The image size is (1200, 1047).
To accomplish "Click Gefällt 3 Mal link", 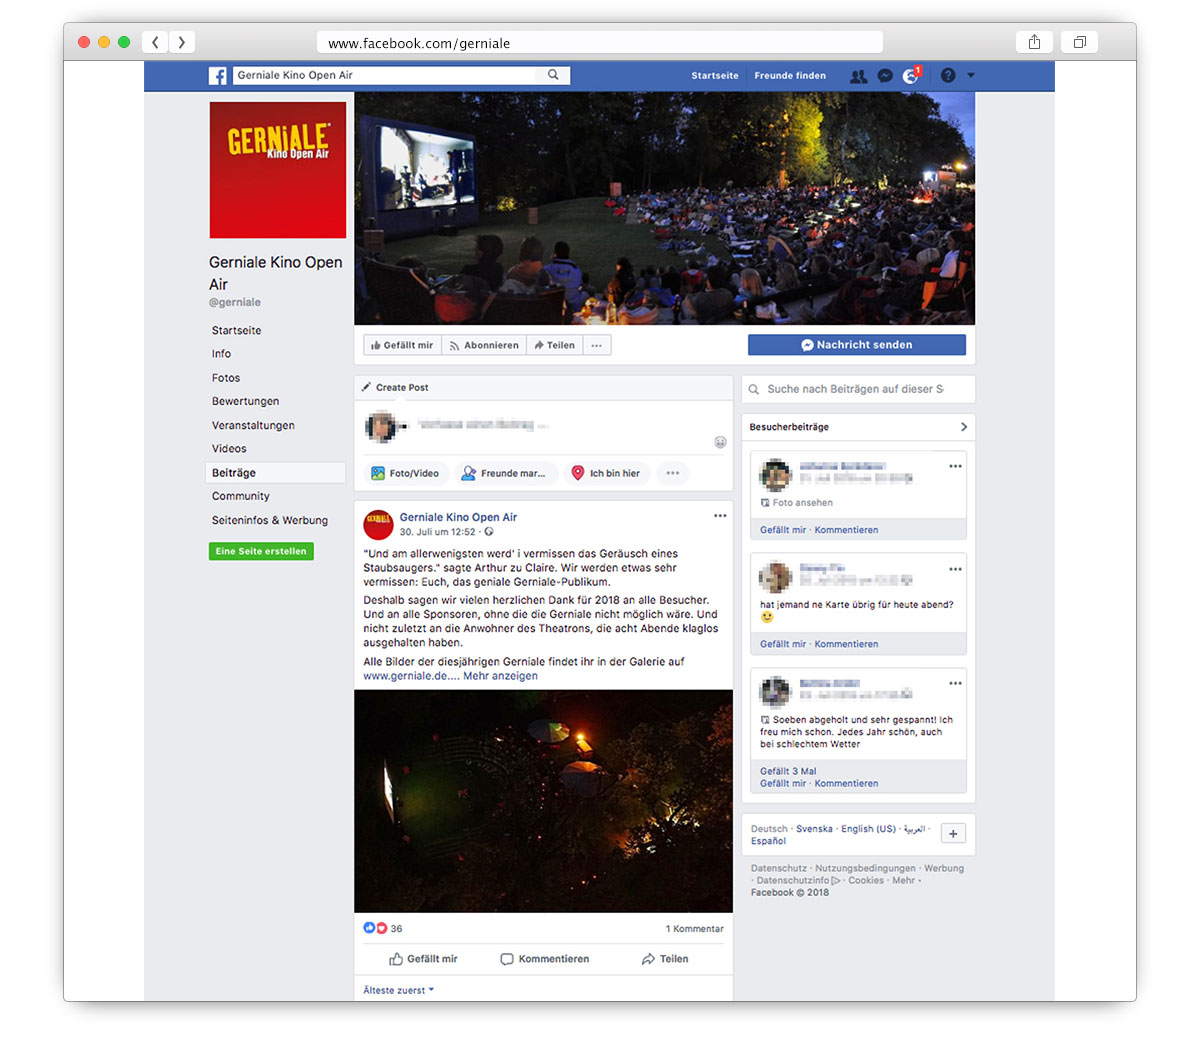I will [x=788, y=771].
